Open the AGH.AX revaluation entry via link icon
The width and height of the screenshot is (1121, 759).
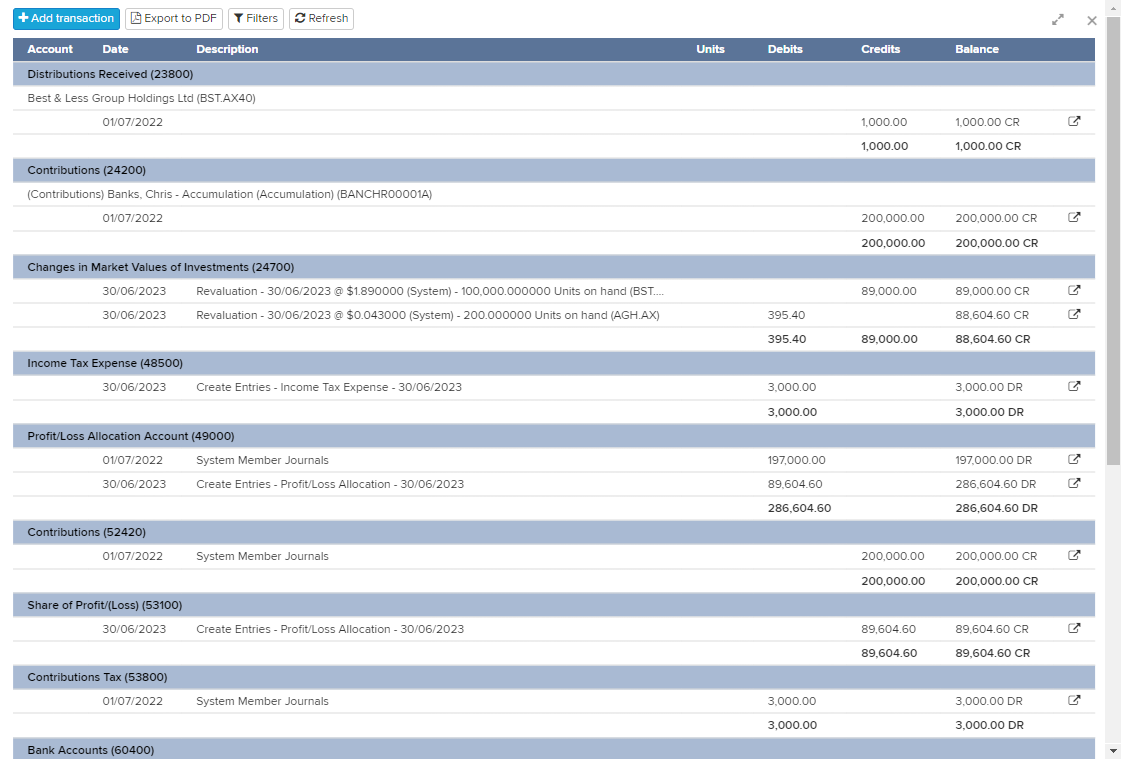pos(1074,314)
